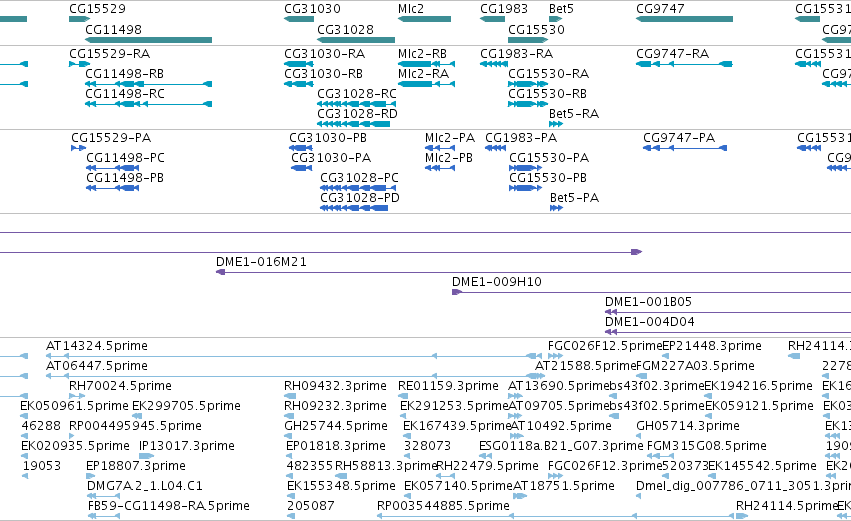Select protein CG15529-PA
Image resolution: width=851 pixels, height=521 pixels.
[x=111, y=138]
